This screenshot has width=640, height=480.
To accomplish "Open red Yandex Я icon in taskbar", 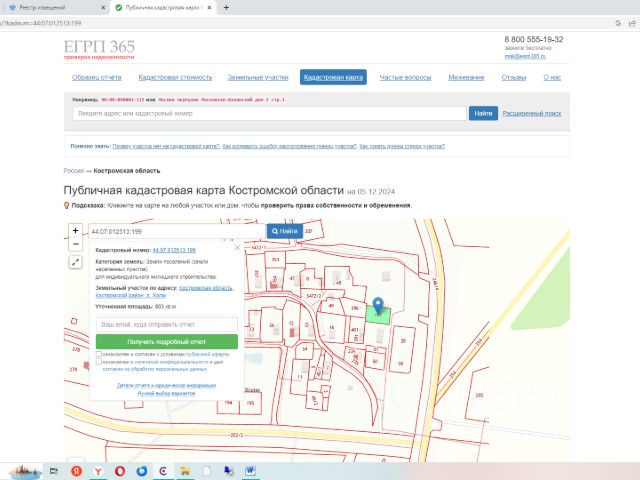I will 76,471.
